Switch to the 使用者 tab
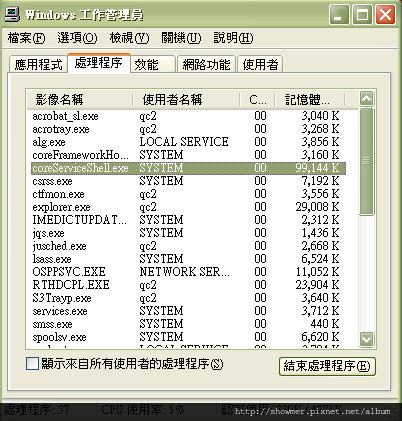Viewport: 402px width, 421px height. click(260, 64)
